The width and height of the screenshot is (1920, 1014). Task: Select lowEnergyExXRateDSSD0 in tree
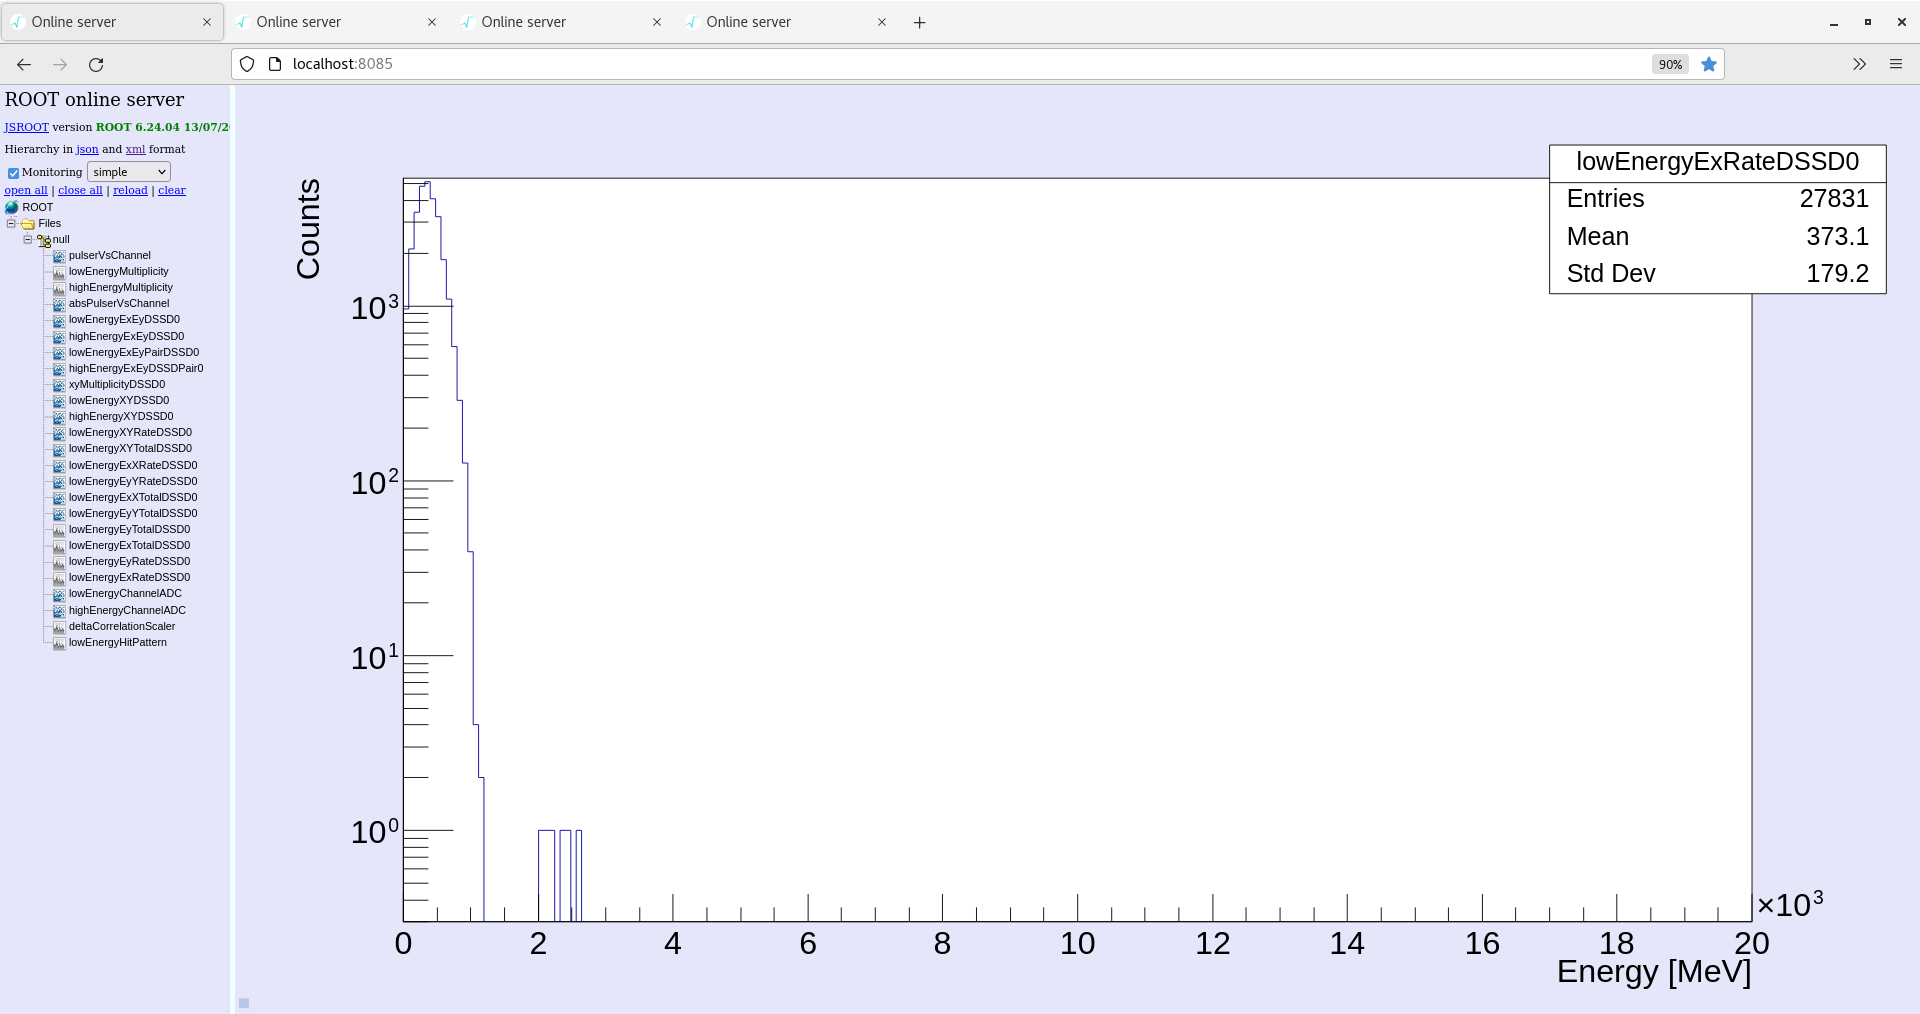[133, 465]
